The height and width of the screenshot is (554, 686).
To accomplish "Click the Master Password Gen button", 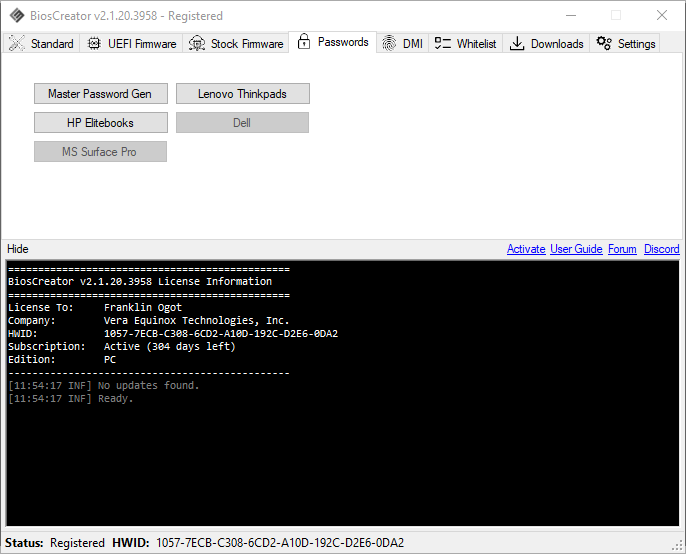I will coord(101,94).
